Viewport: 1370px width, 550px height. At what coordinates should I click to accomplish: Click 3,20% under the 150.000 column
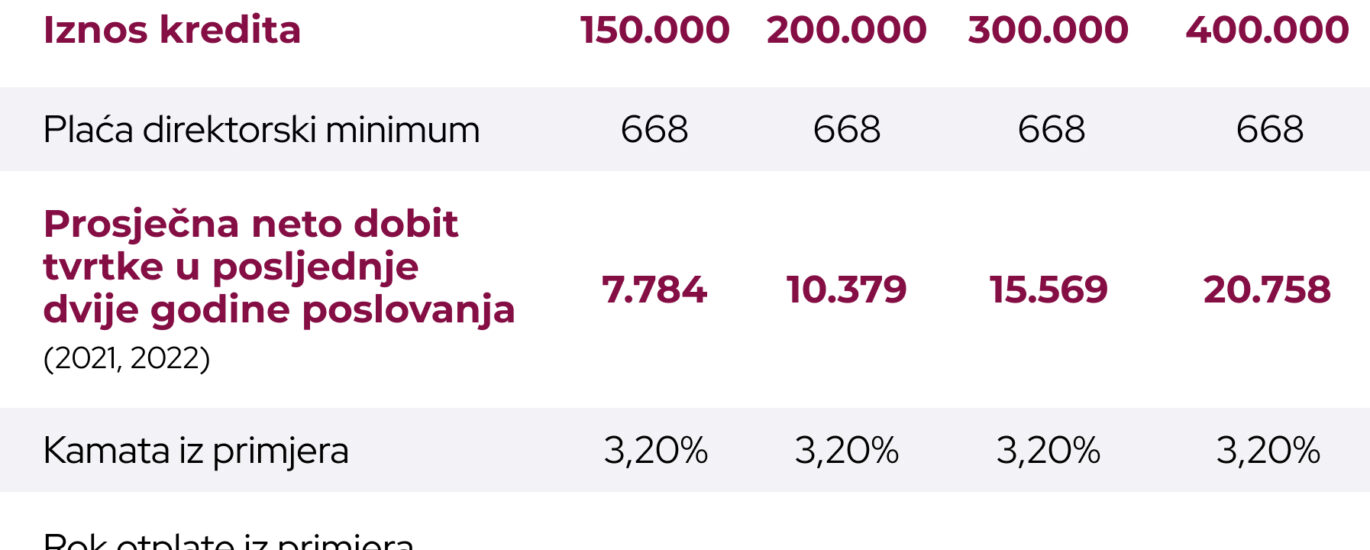point(655,451)
